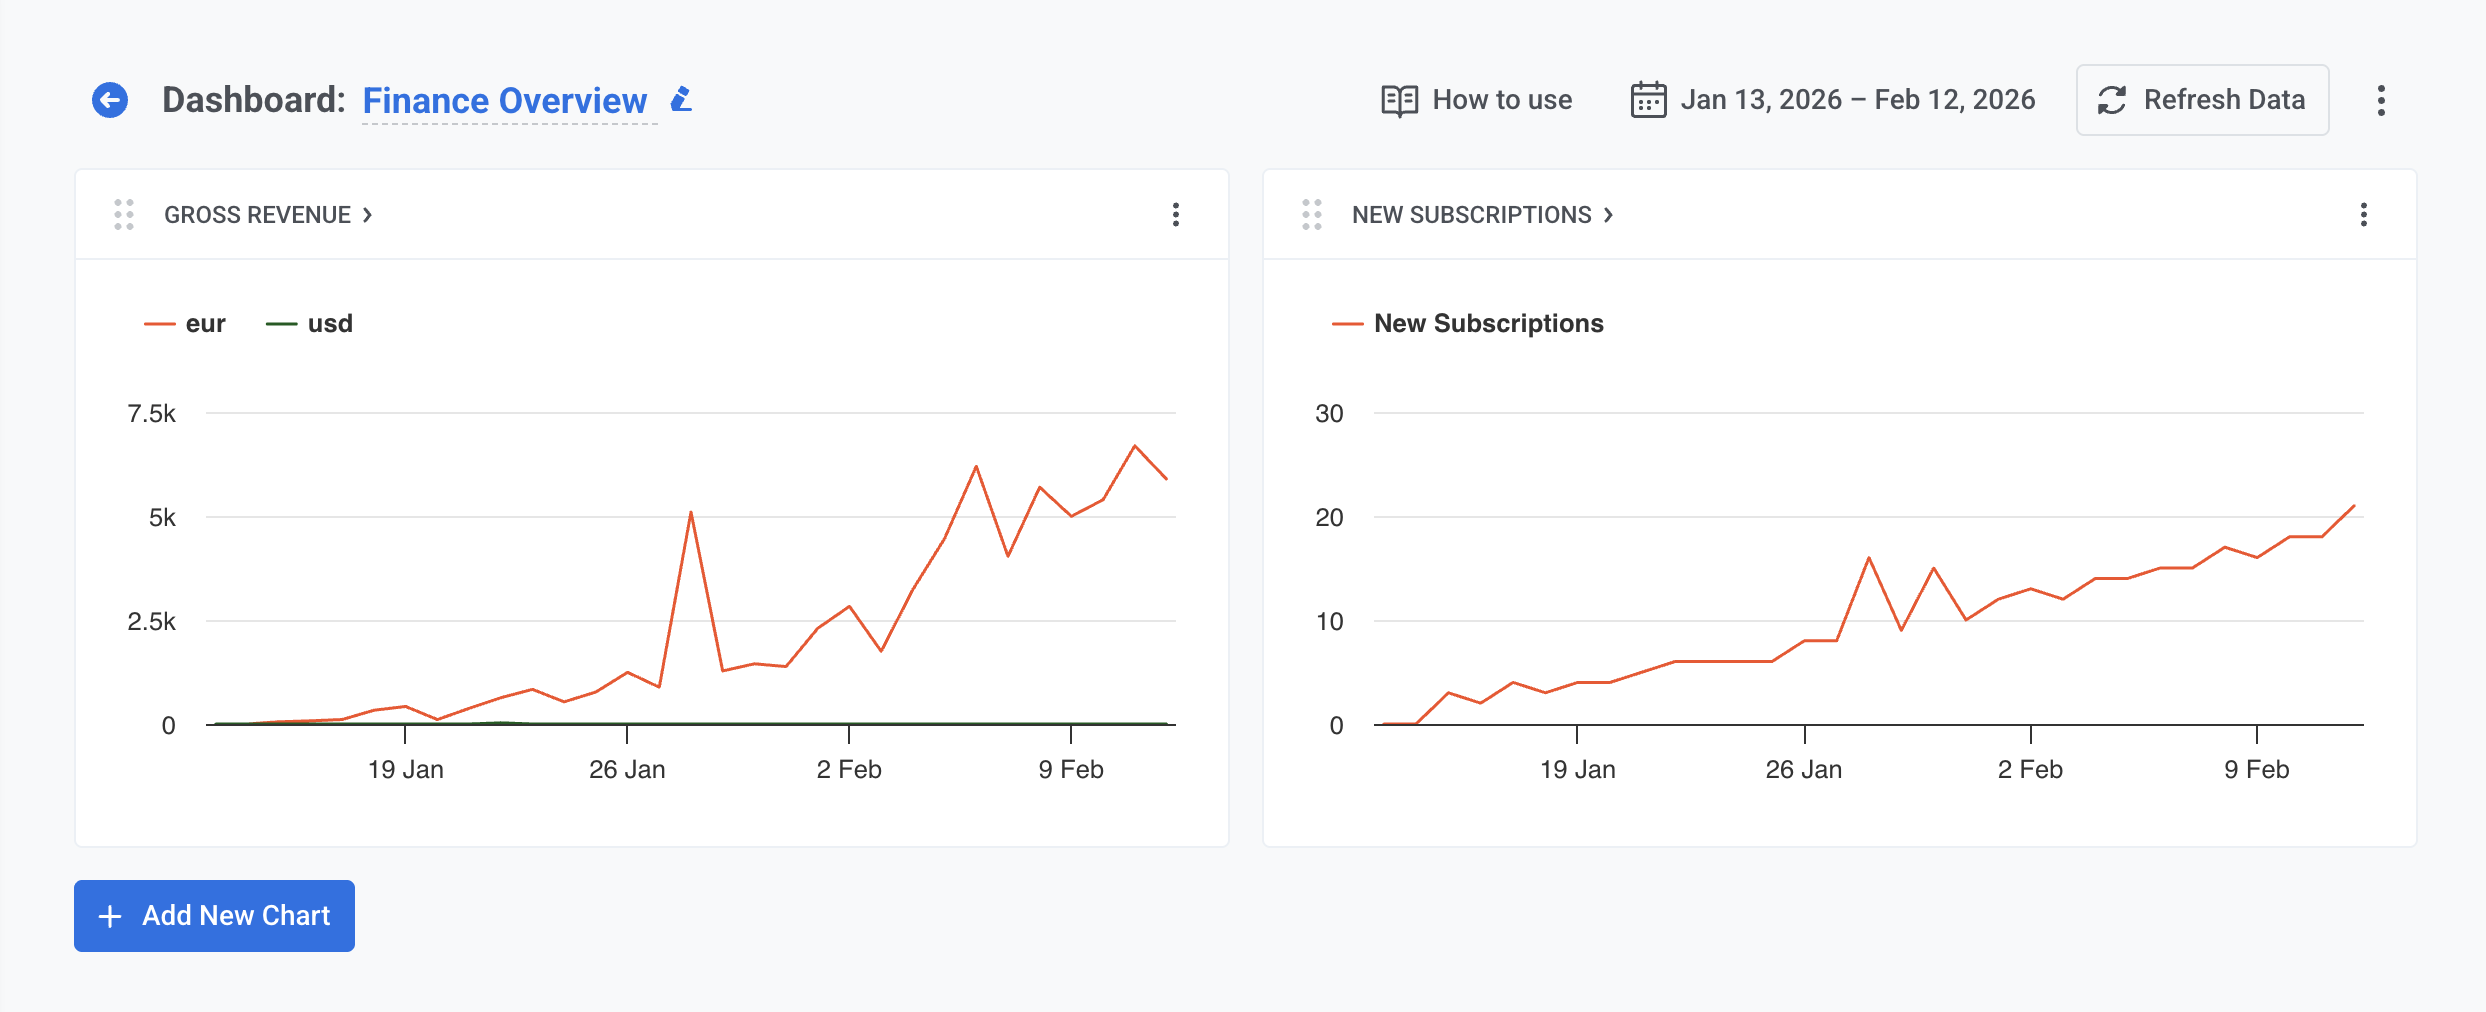Grab the drag handle on New Subscriptions card
2486x1012 pixels.
[x=1312, y=214]
